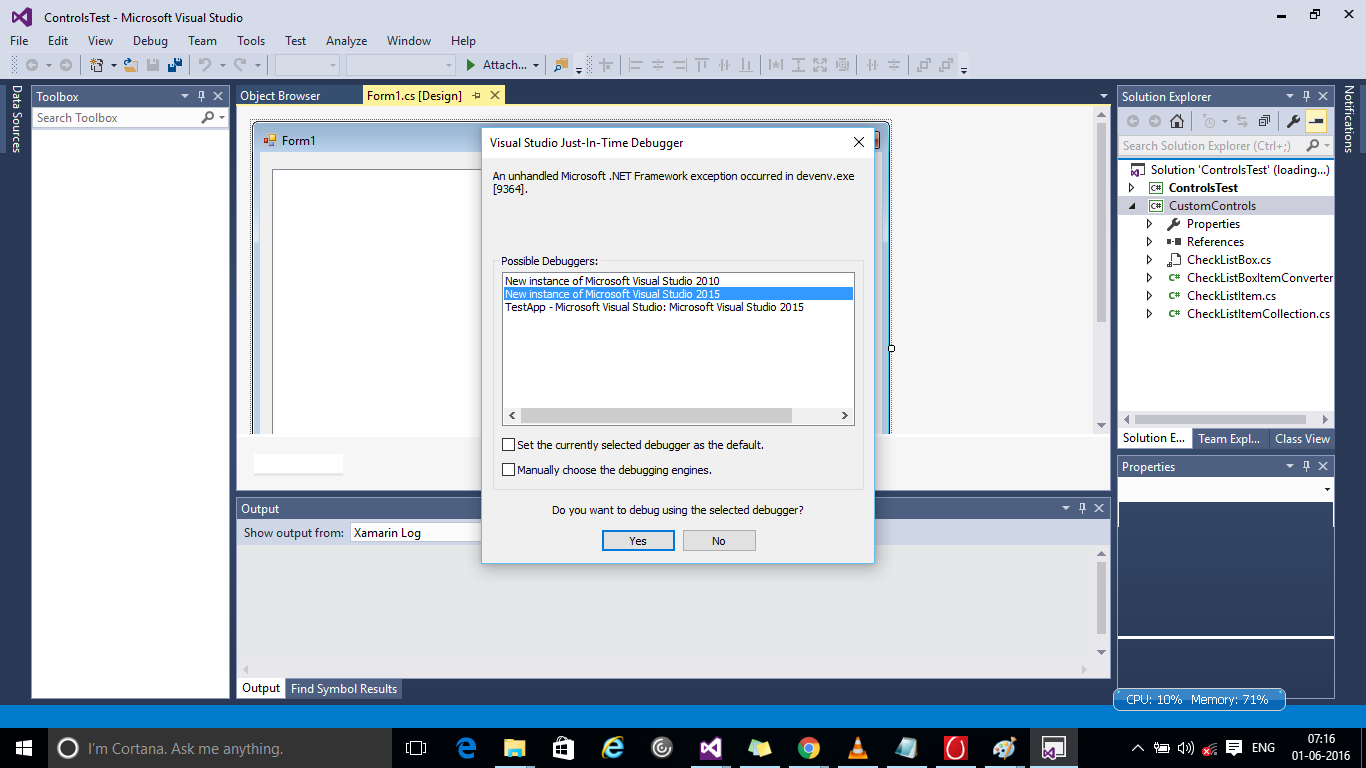Open the File menu
The width and height of the screenshot is (1366, 768).
pos(19,41)
